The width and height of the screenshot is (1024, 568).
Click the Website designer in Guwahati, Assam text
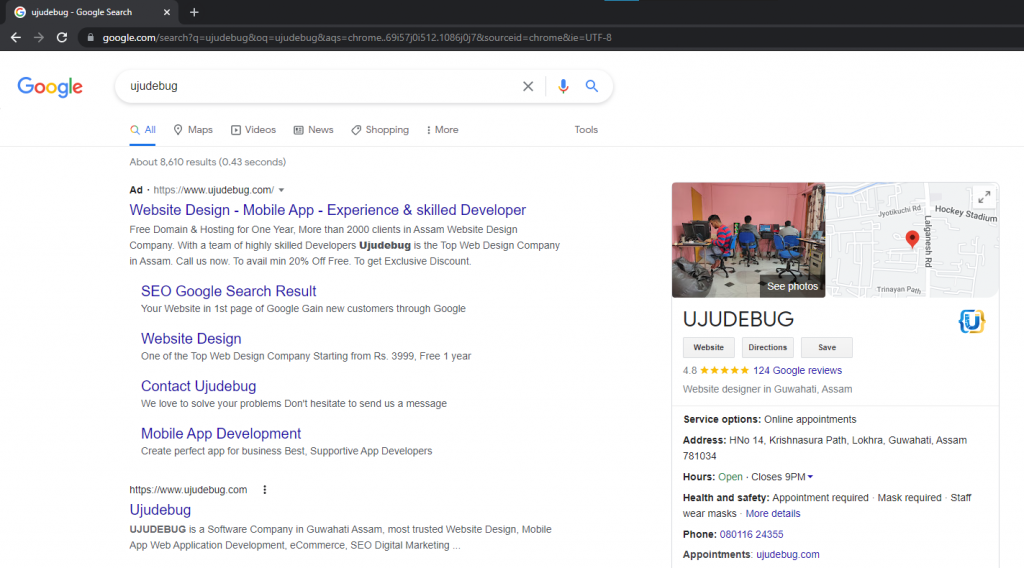(767, 389)
